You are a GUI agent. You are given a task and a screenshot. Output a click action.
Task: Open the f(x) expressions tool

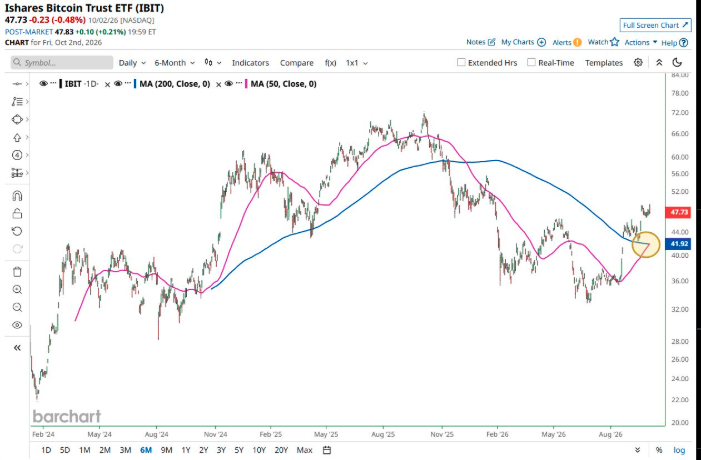330,63
